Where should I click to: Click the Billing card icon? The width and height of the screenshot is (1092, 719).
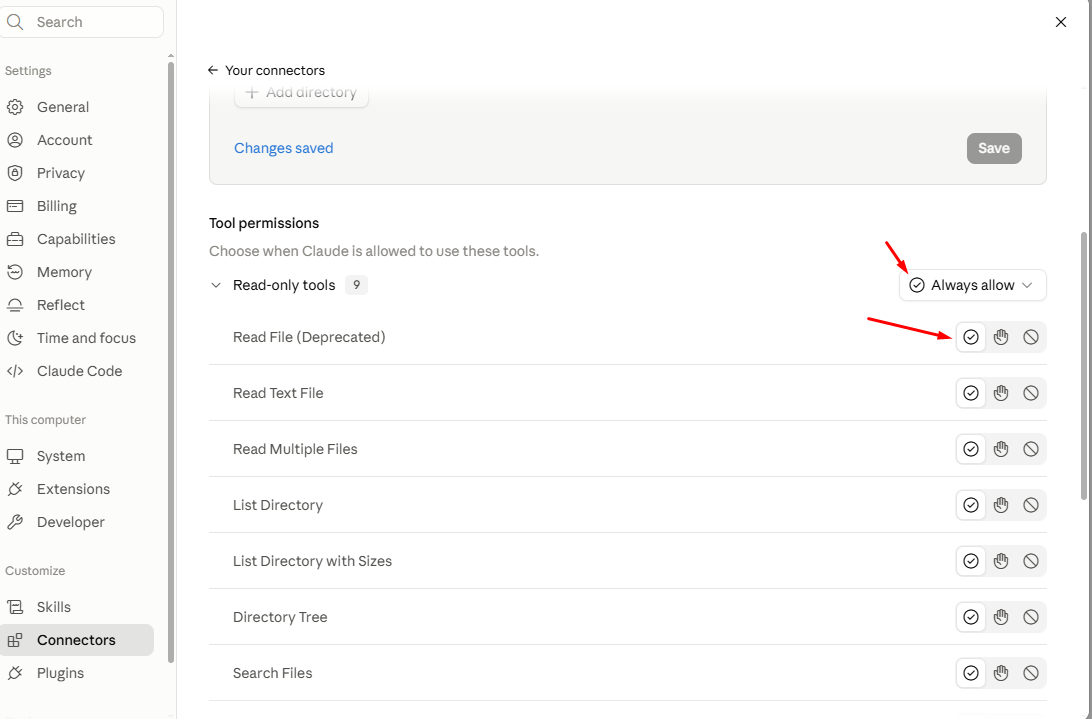click(15, 206)
